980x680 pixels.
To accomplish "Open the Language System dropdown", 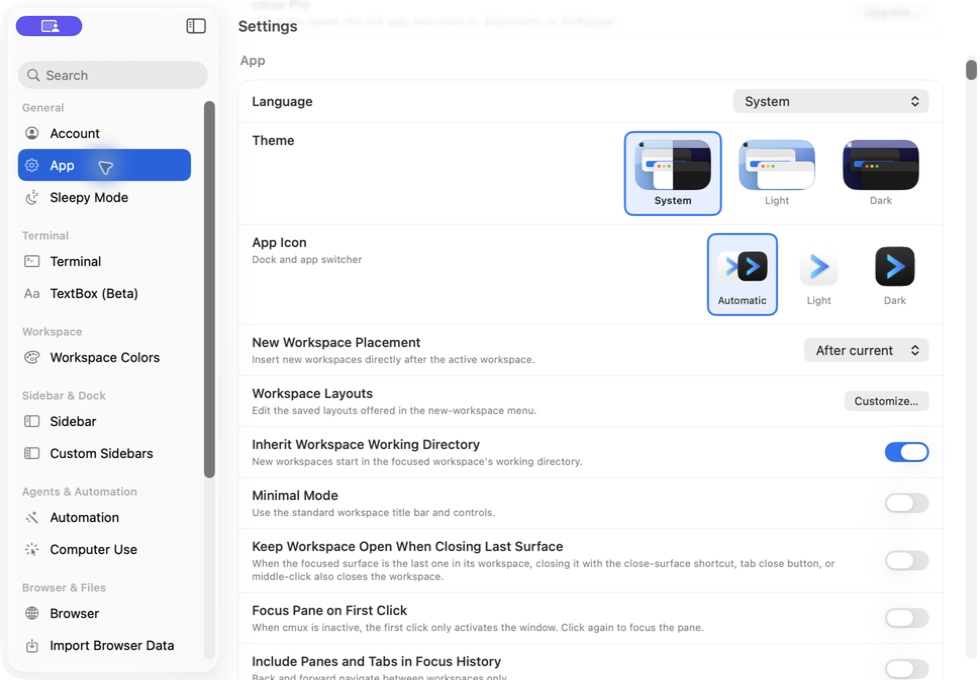I will point(831,101).
